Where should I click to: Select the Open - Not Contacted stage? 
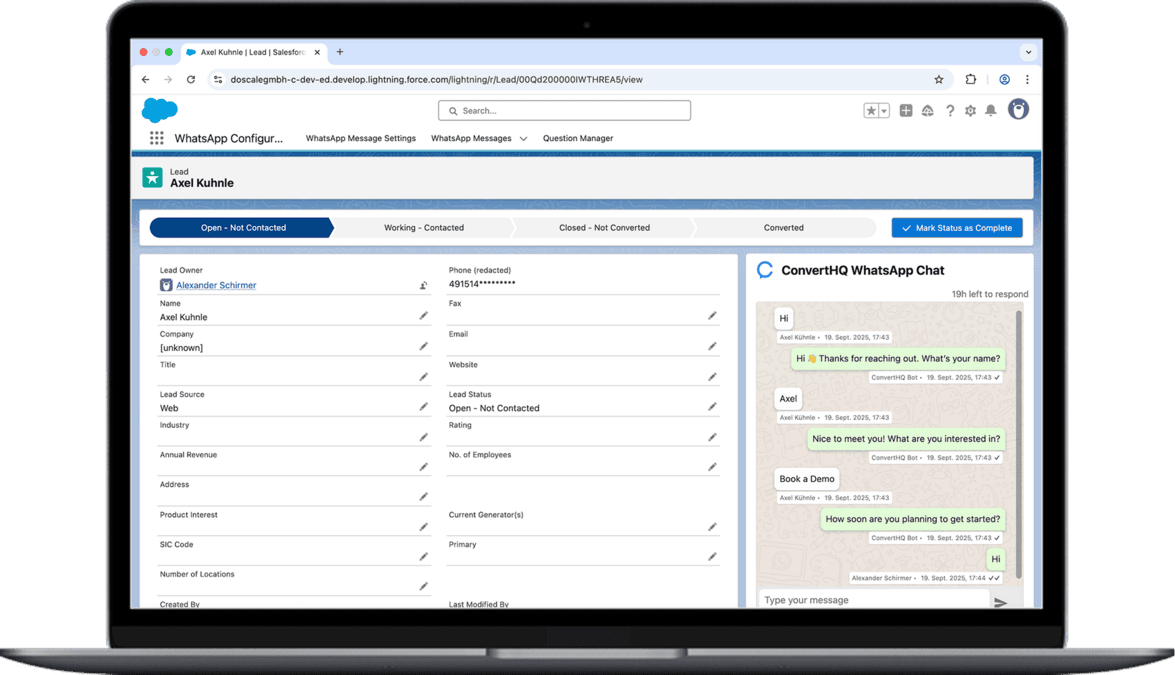pos(242,228)
